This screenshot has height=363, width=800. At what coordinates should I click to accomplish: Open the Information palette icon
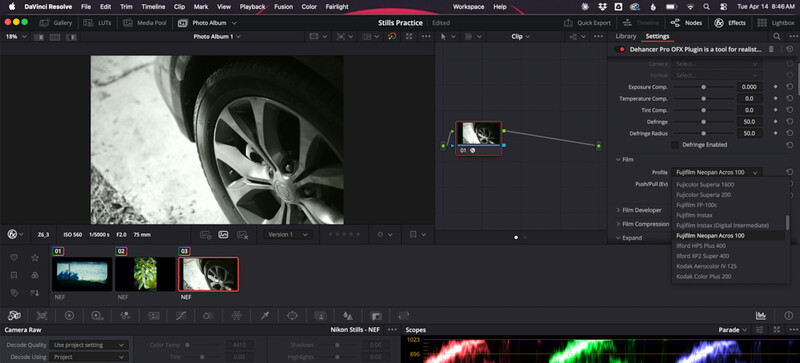789,316
